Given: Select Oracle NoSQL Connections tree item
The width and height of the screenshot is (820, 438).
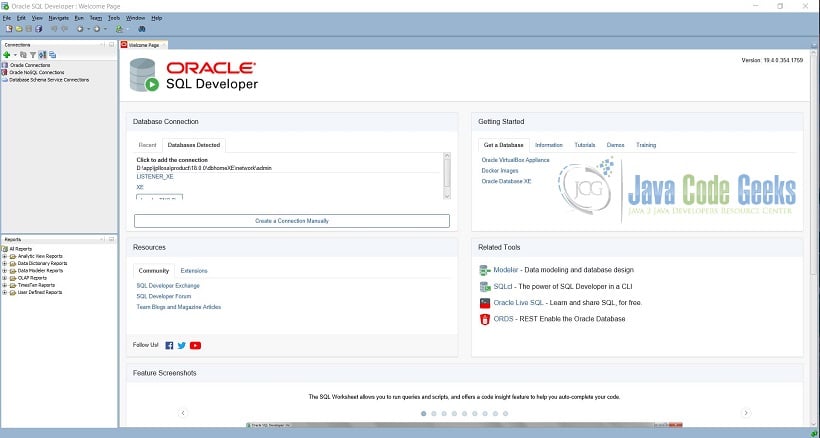Looking at the screenshot, I should point(36,73).
